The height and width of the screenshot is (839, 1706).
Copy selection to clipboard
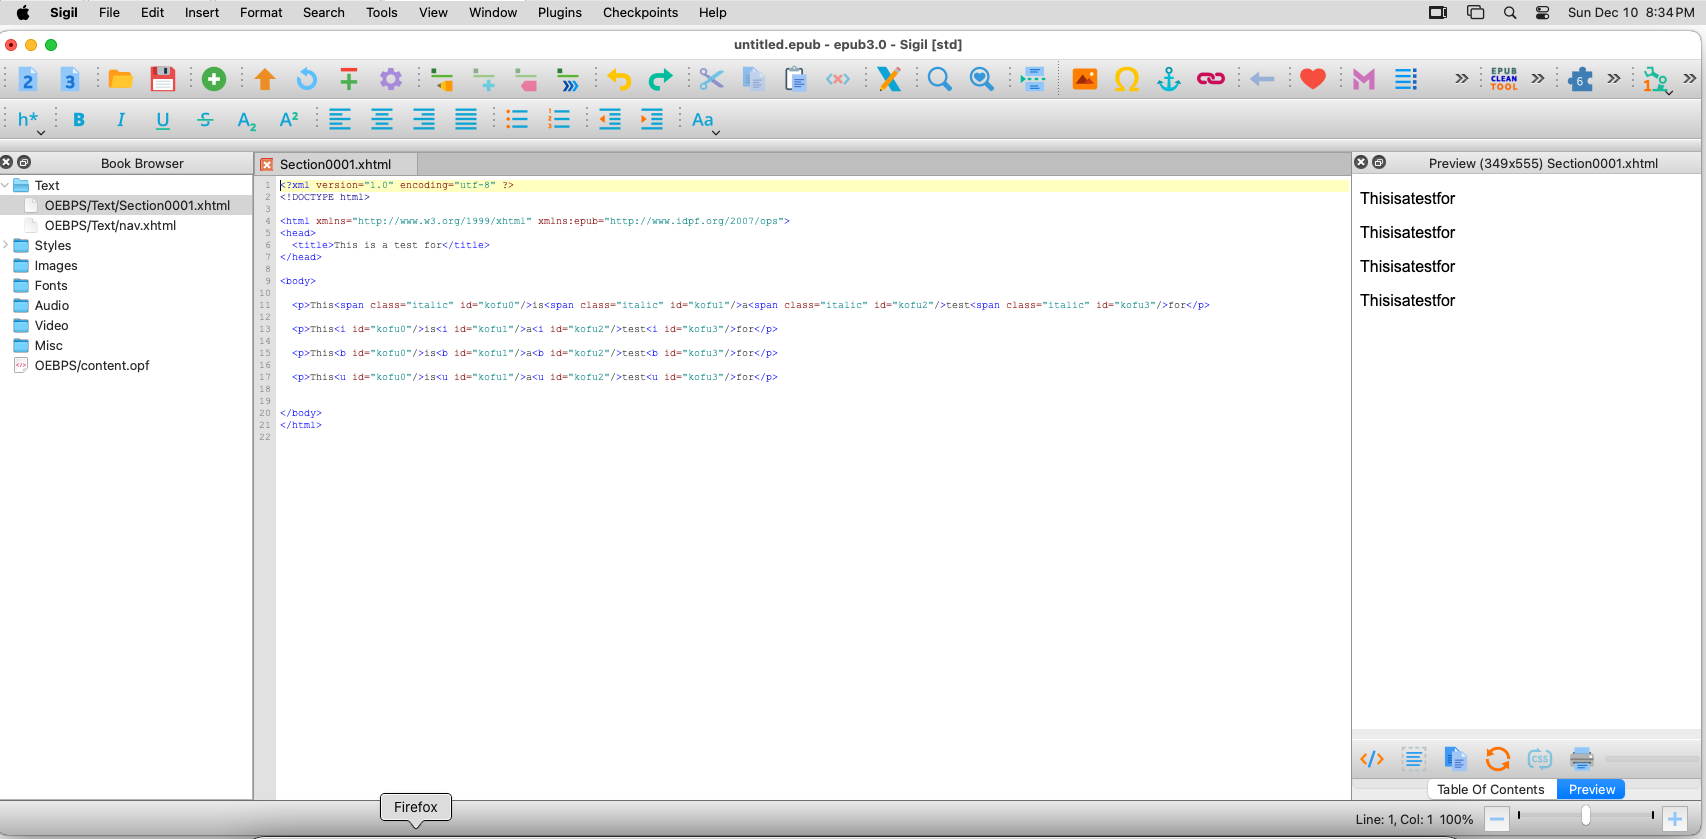click(754, 79)
